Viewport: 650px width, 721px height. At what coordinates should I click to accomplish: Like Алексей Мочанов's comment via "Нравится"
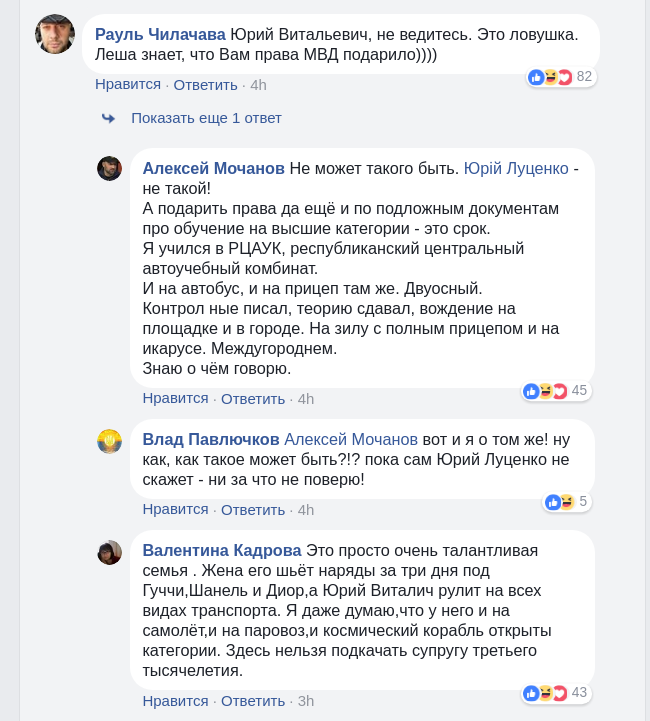[175, 398]
